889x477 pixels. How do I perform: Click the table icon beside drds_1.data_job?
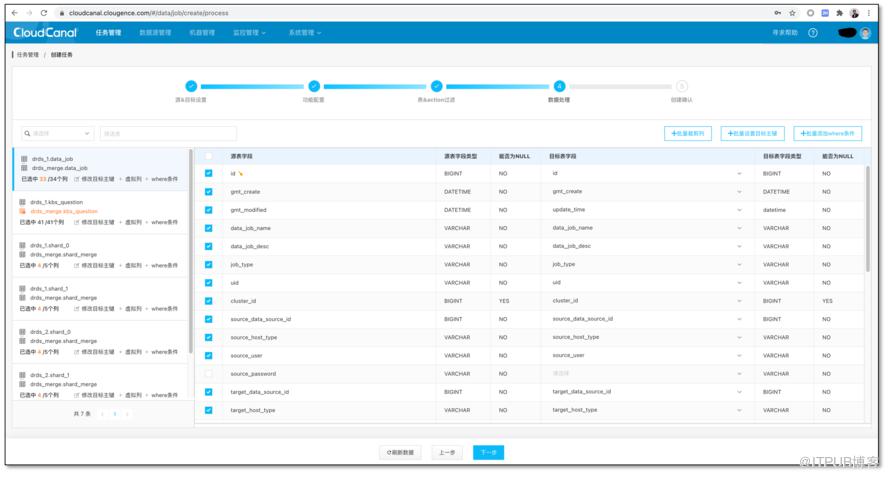coord(24,159)
